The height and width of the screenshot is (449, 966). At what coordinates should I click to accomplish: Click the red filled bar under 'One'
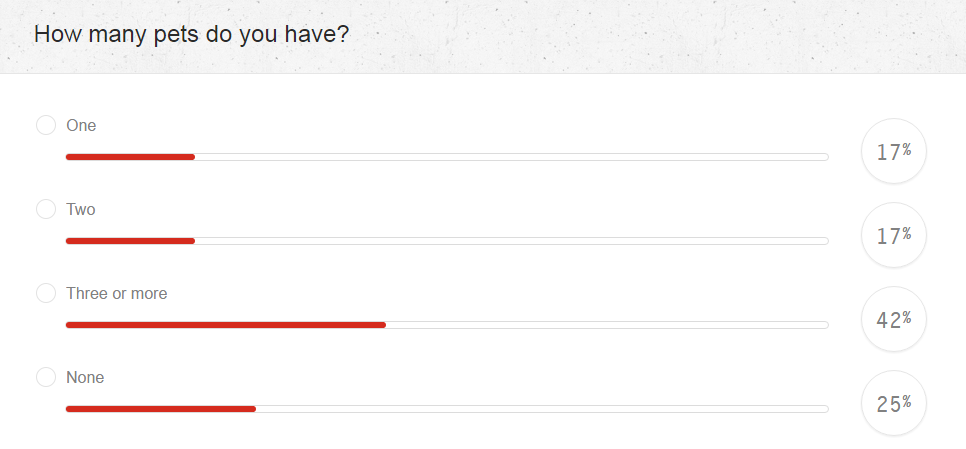[x=130, y=157]
